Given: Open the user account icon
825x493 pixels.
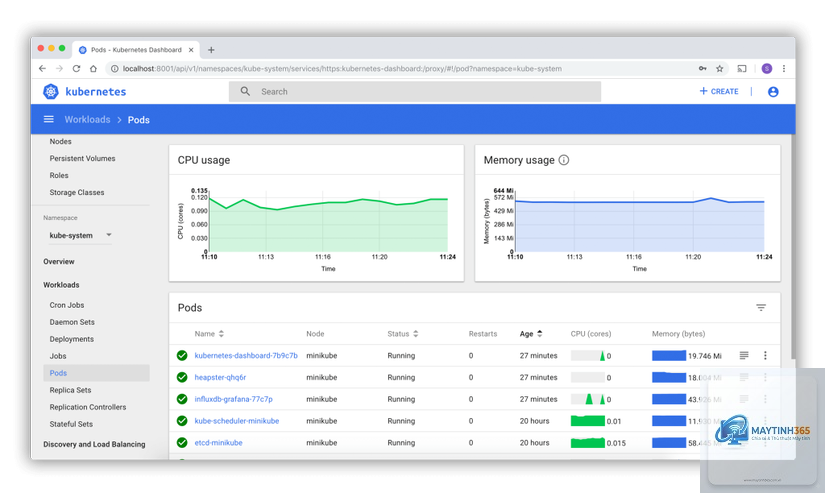Looking at the screenshot, I should (773, 92).
